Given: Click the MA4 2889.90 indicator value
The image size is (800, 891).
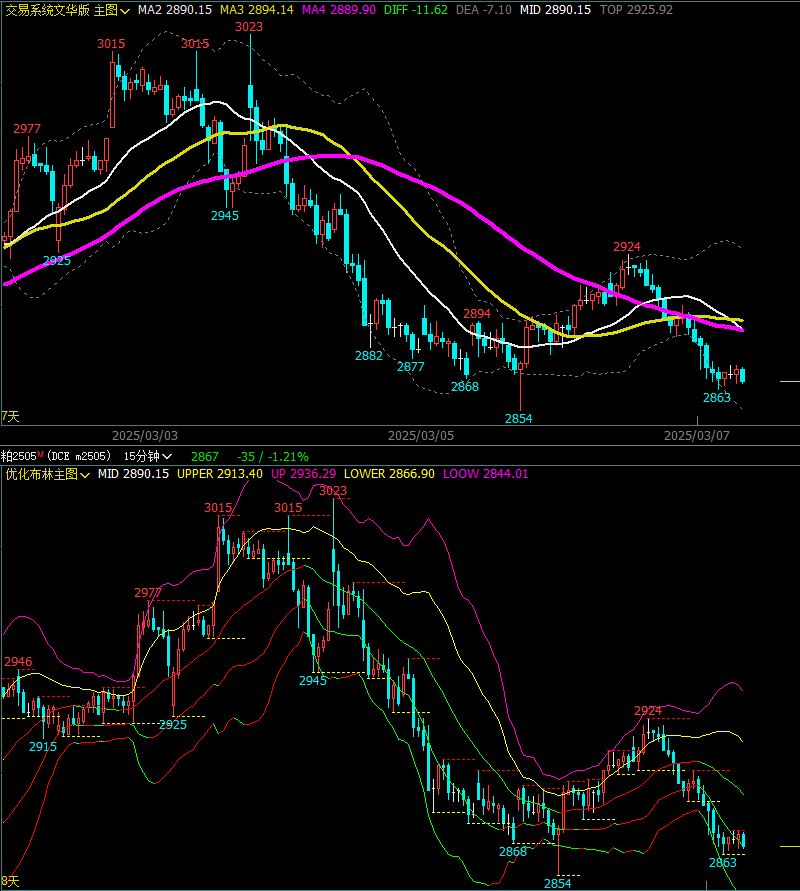Looking at the screenshot, I should click(x=339, y=10).
